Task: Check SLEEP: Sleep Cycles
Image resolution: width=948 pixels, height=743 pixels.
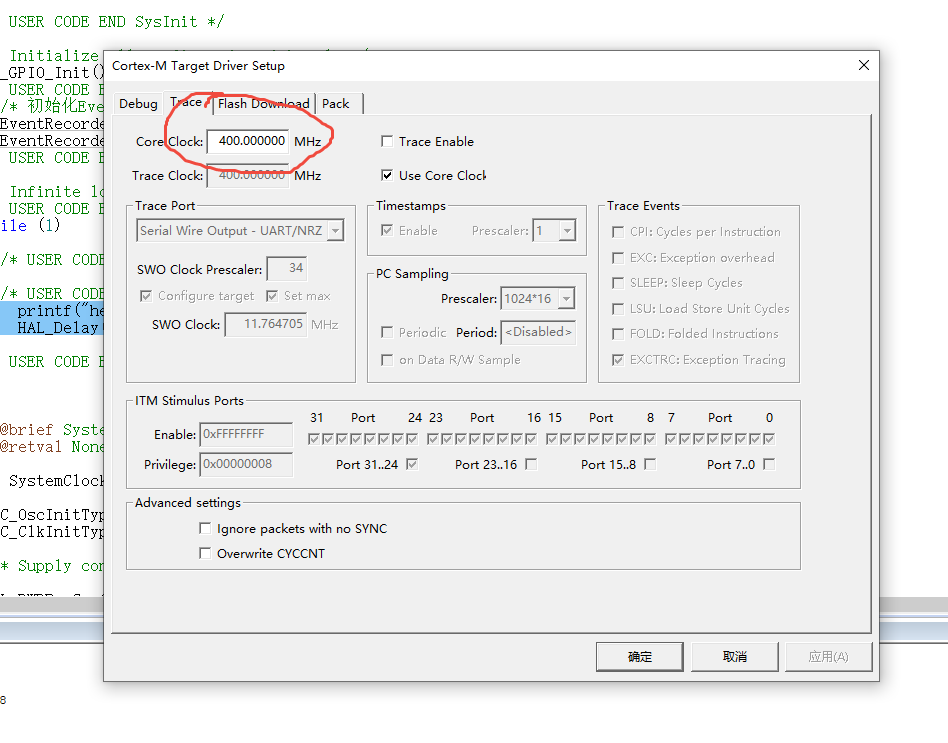Action: pos(618,283)
